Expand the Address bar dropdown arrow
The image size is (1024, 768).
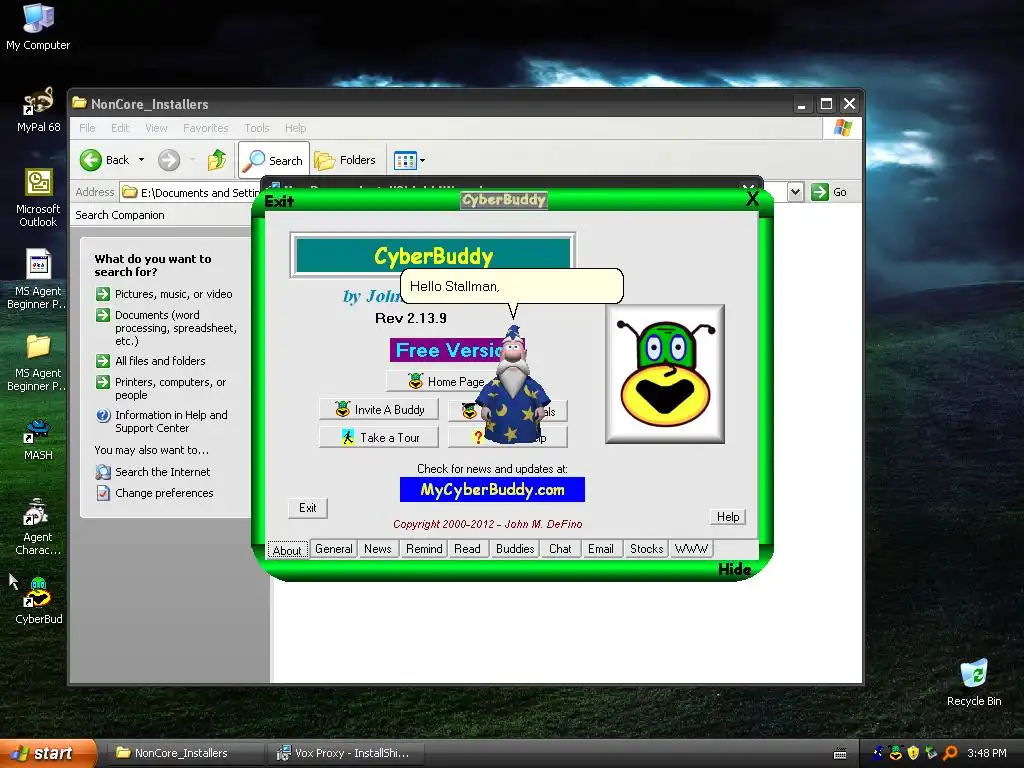click(795, 192)
